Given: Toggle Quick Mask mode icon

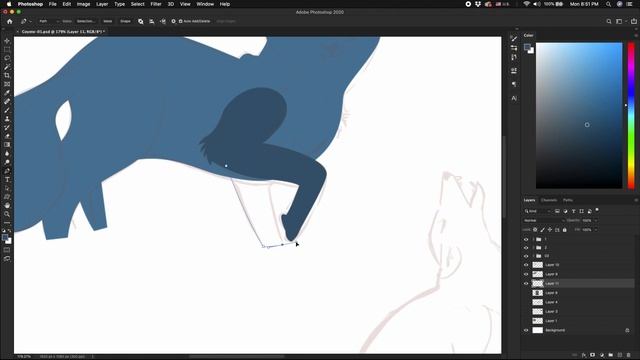Looking at the screenshot, I should 7,250.
